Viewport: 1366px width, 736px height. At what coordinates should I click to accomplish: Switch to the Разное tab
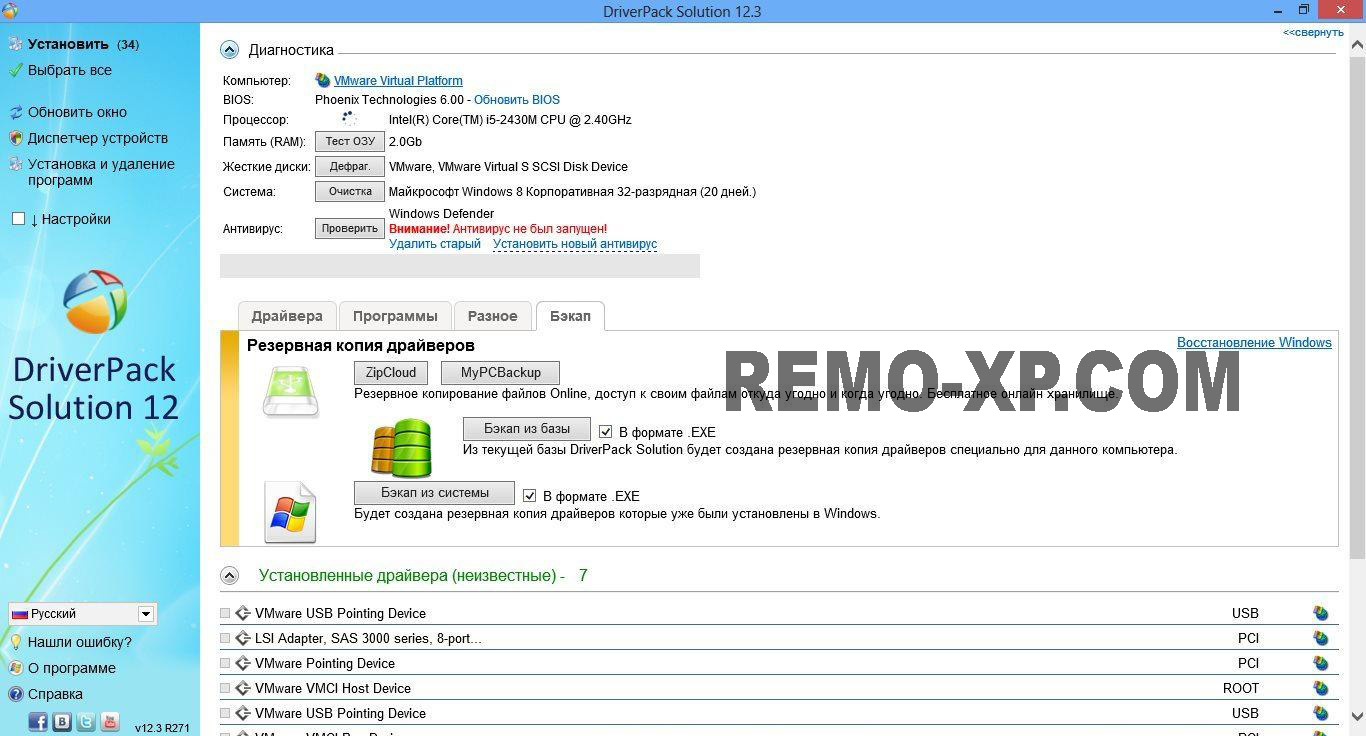pyautogui.click(x=493, y=316)
